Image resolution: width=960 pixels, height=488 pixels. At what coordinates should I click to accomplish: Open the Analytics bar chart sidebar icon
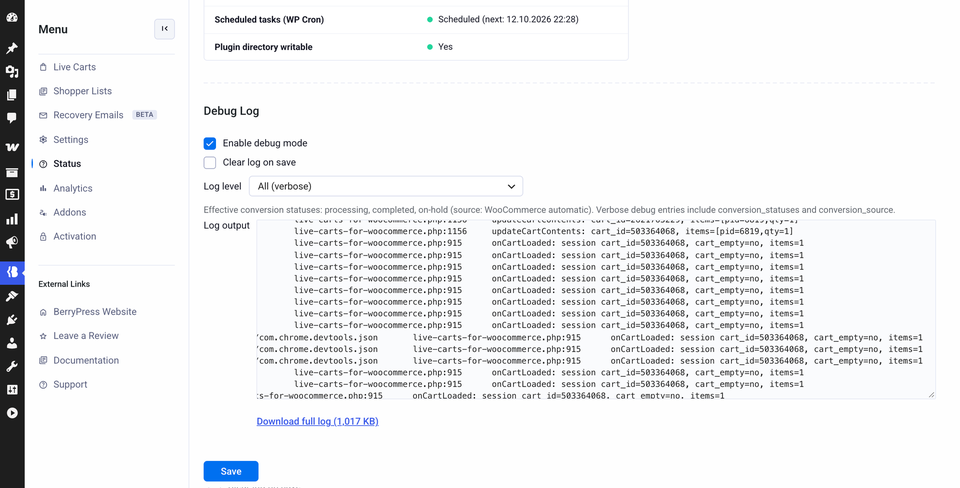(x=12, y=219)
